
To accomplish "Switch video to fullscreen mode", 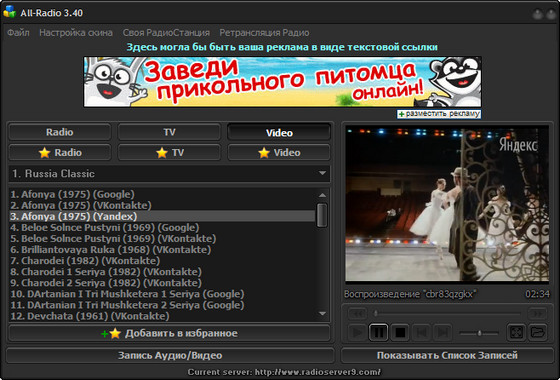I will [x=516, y=332].
